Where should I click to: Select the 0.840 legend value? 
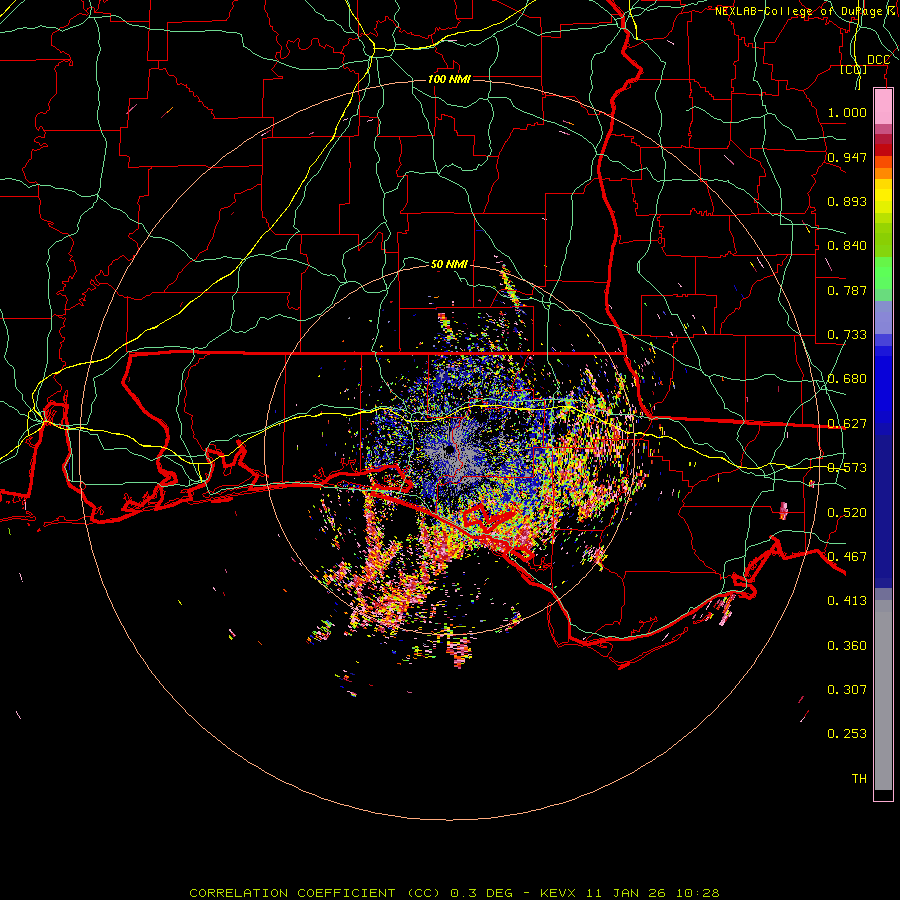847,246
